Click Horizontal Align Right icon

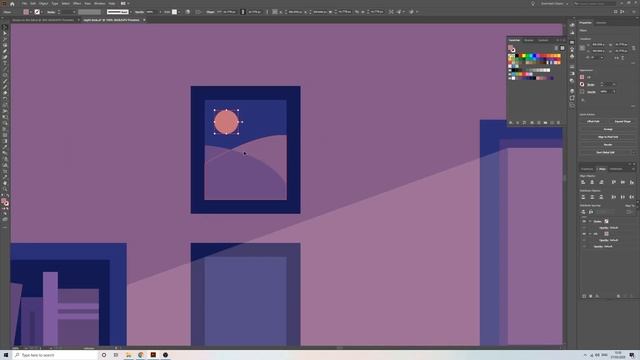point(601,182)
